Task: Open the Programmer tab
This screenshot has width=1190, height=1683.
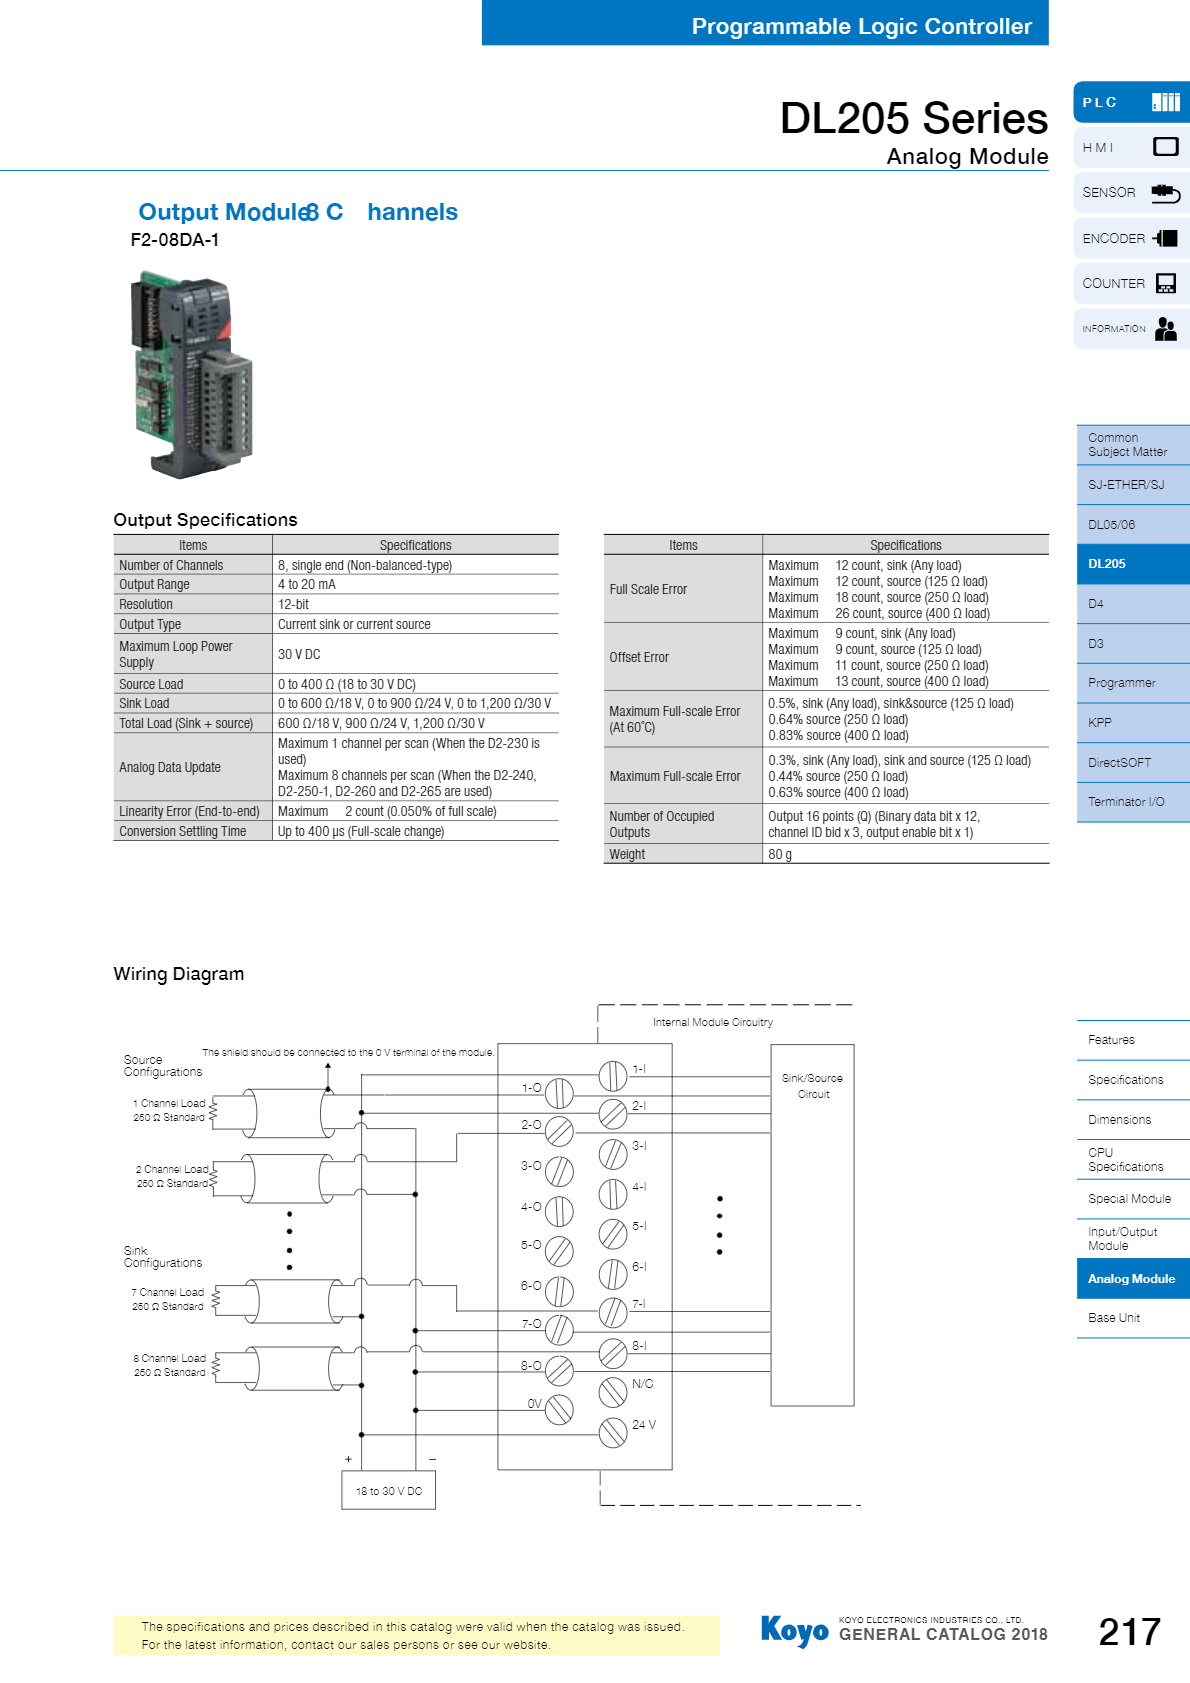Action: pyautogui.click(x=1133, y=683)
